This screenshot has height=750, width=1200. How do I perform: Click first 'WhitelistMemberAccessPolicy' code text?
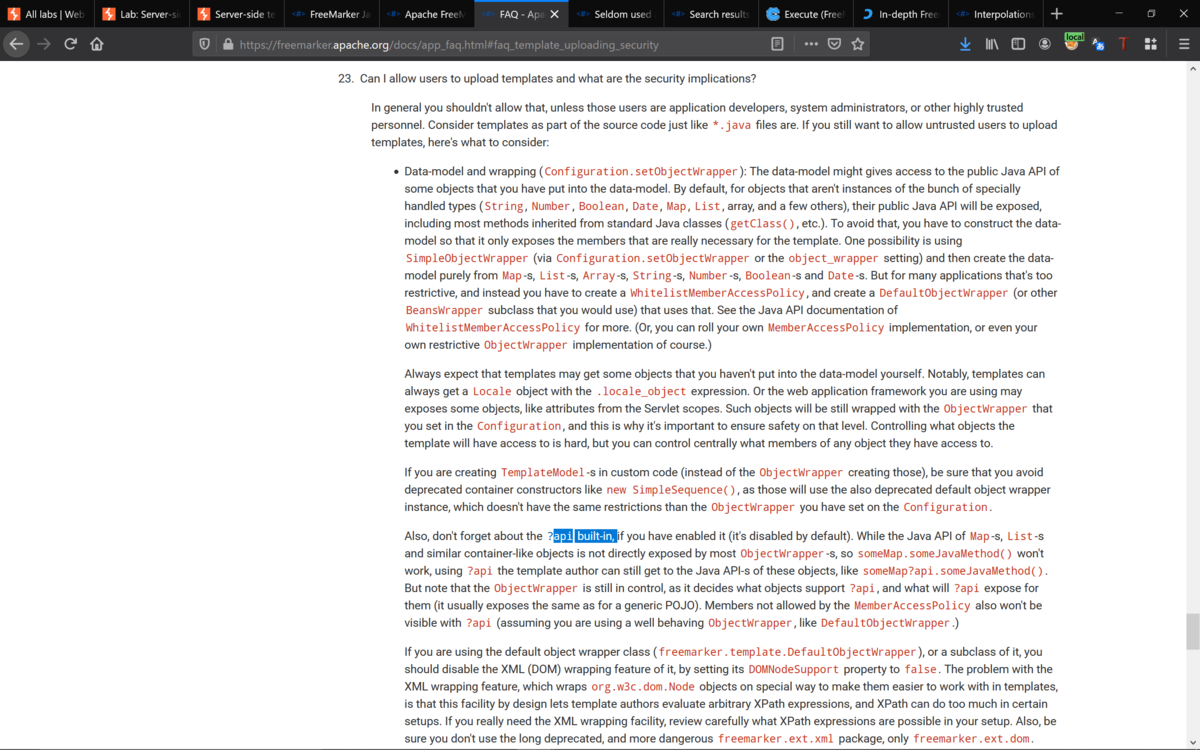coord(717,293)
